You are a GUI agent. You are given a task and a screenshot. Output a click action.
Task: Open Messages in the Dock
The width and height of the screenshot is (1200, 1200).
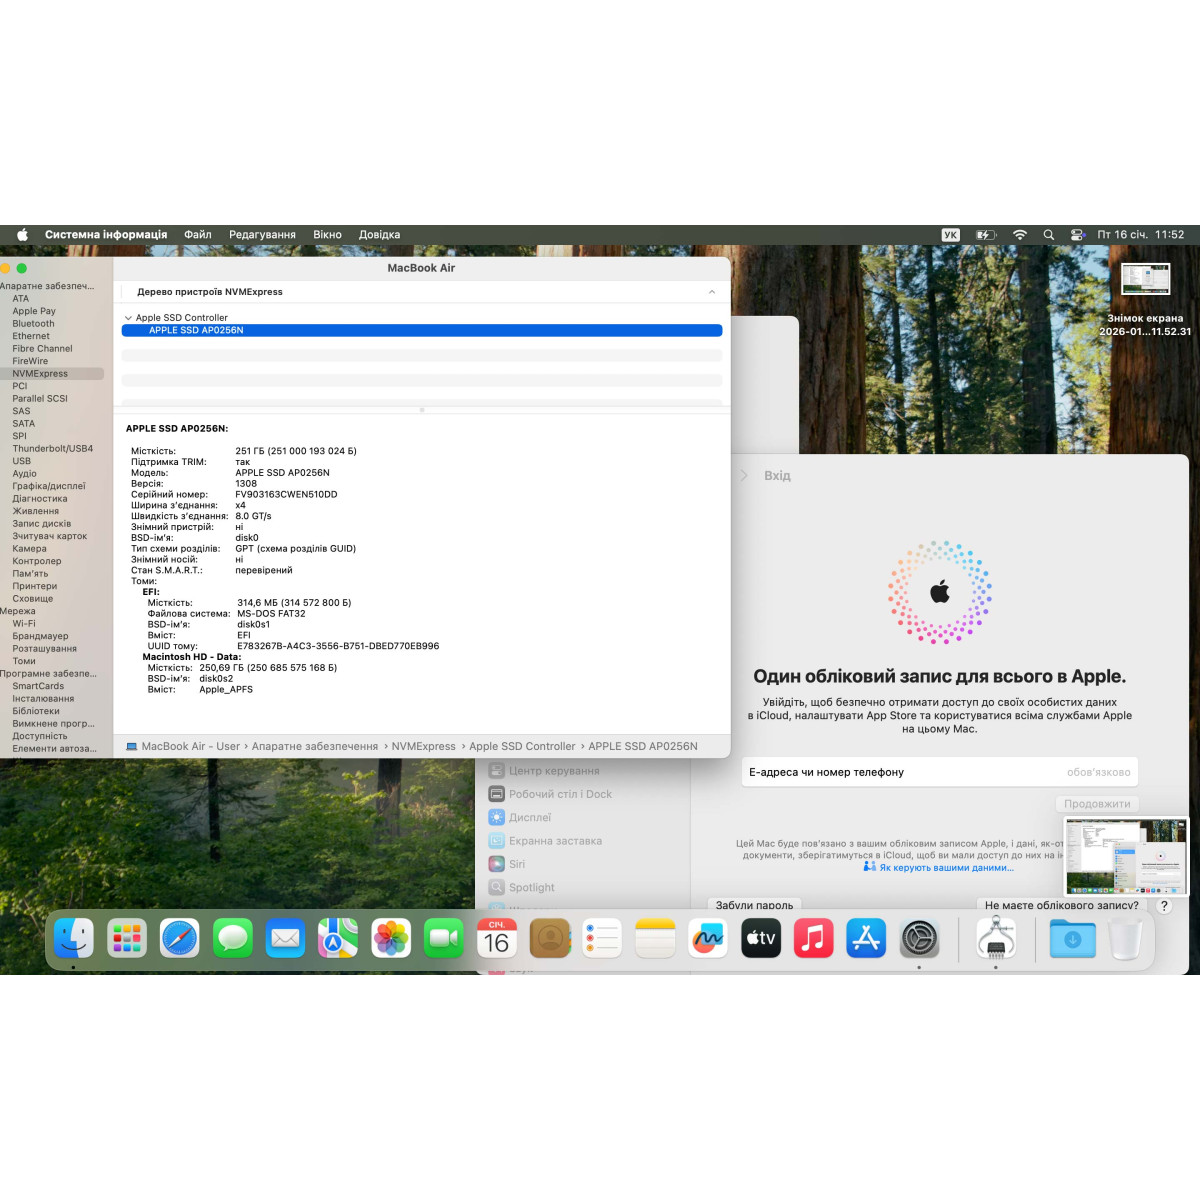pyautogui.click(x=233, y=938)
